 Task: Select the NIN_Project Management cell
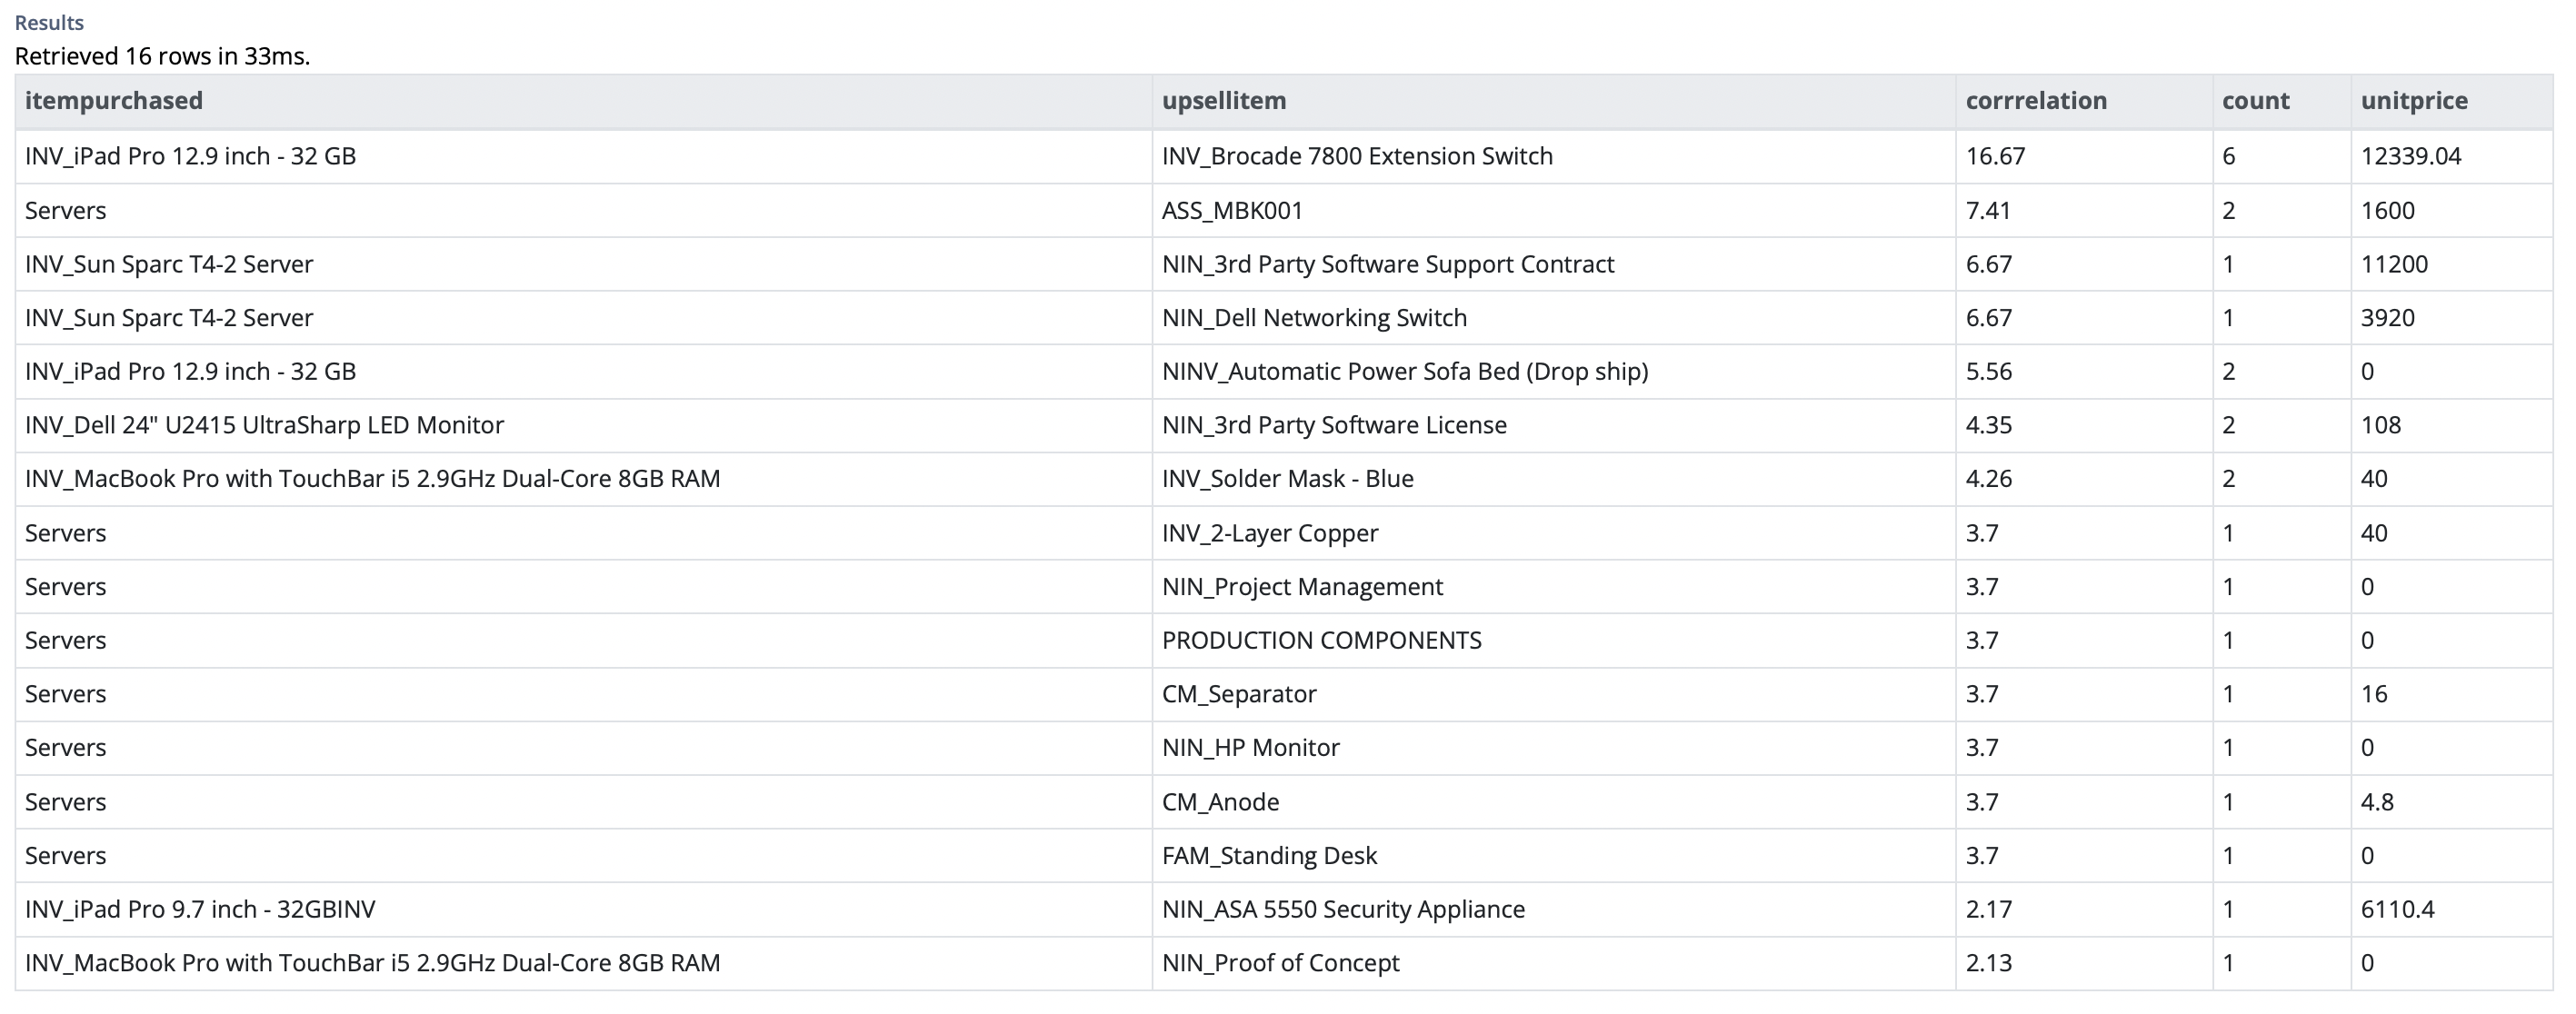[1553, 587]
